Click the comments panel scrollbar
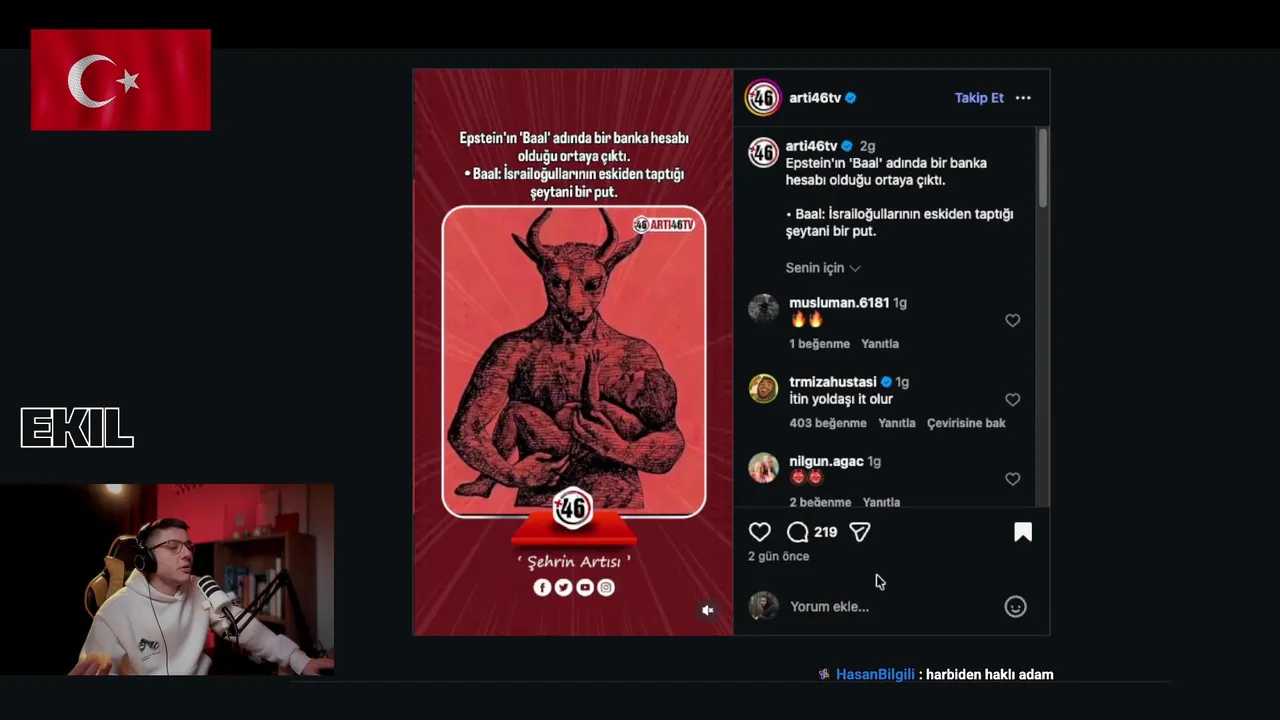 pyautogui.click(x=1042, y=170)
